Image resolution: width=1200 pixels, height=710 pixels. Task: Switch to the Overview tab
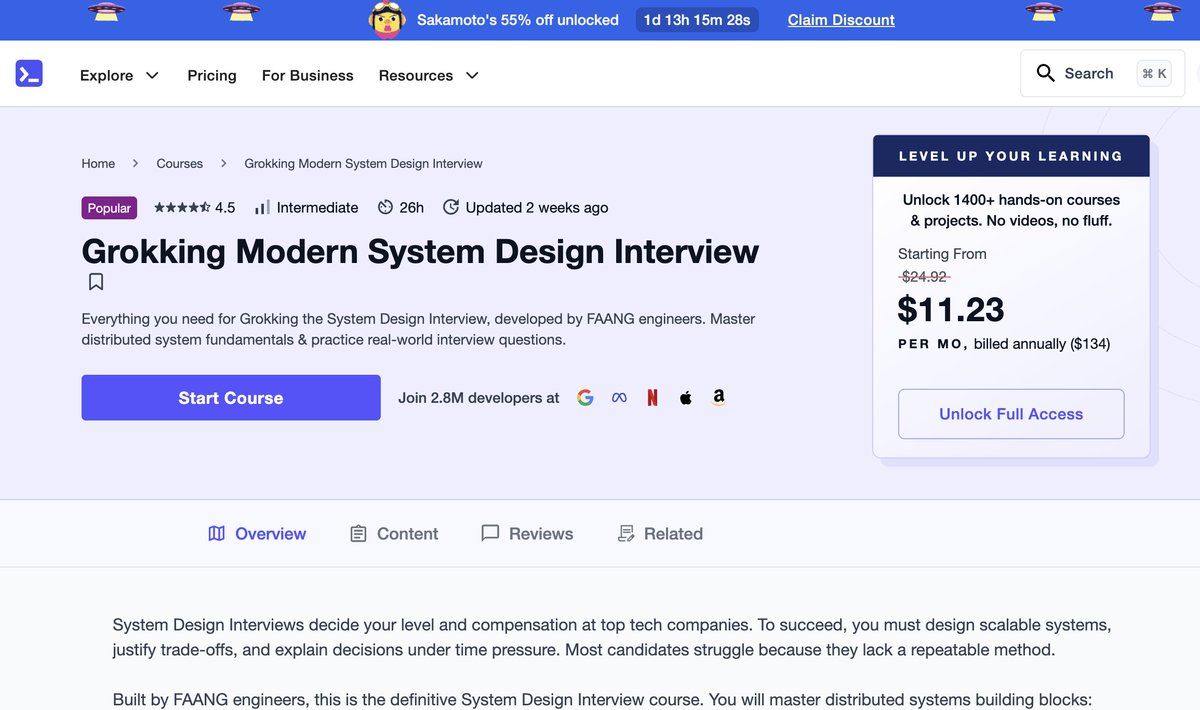point(257,534)
